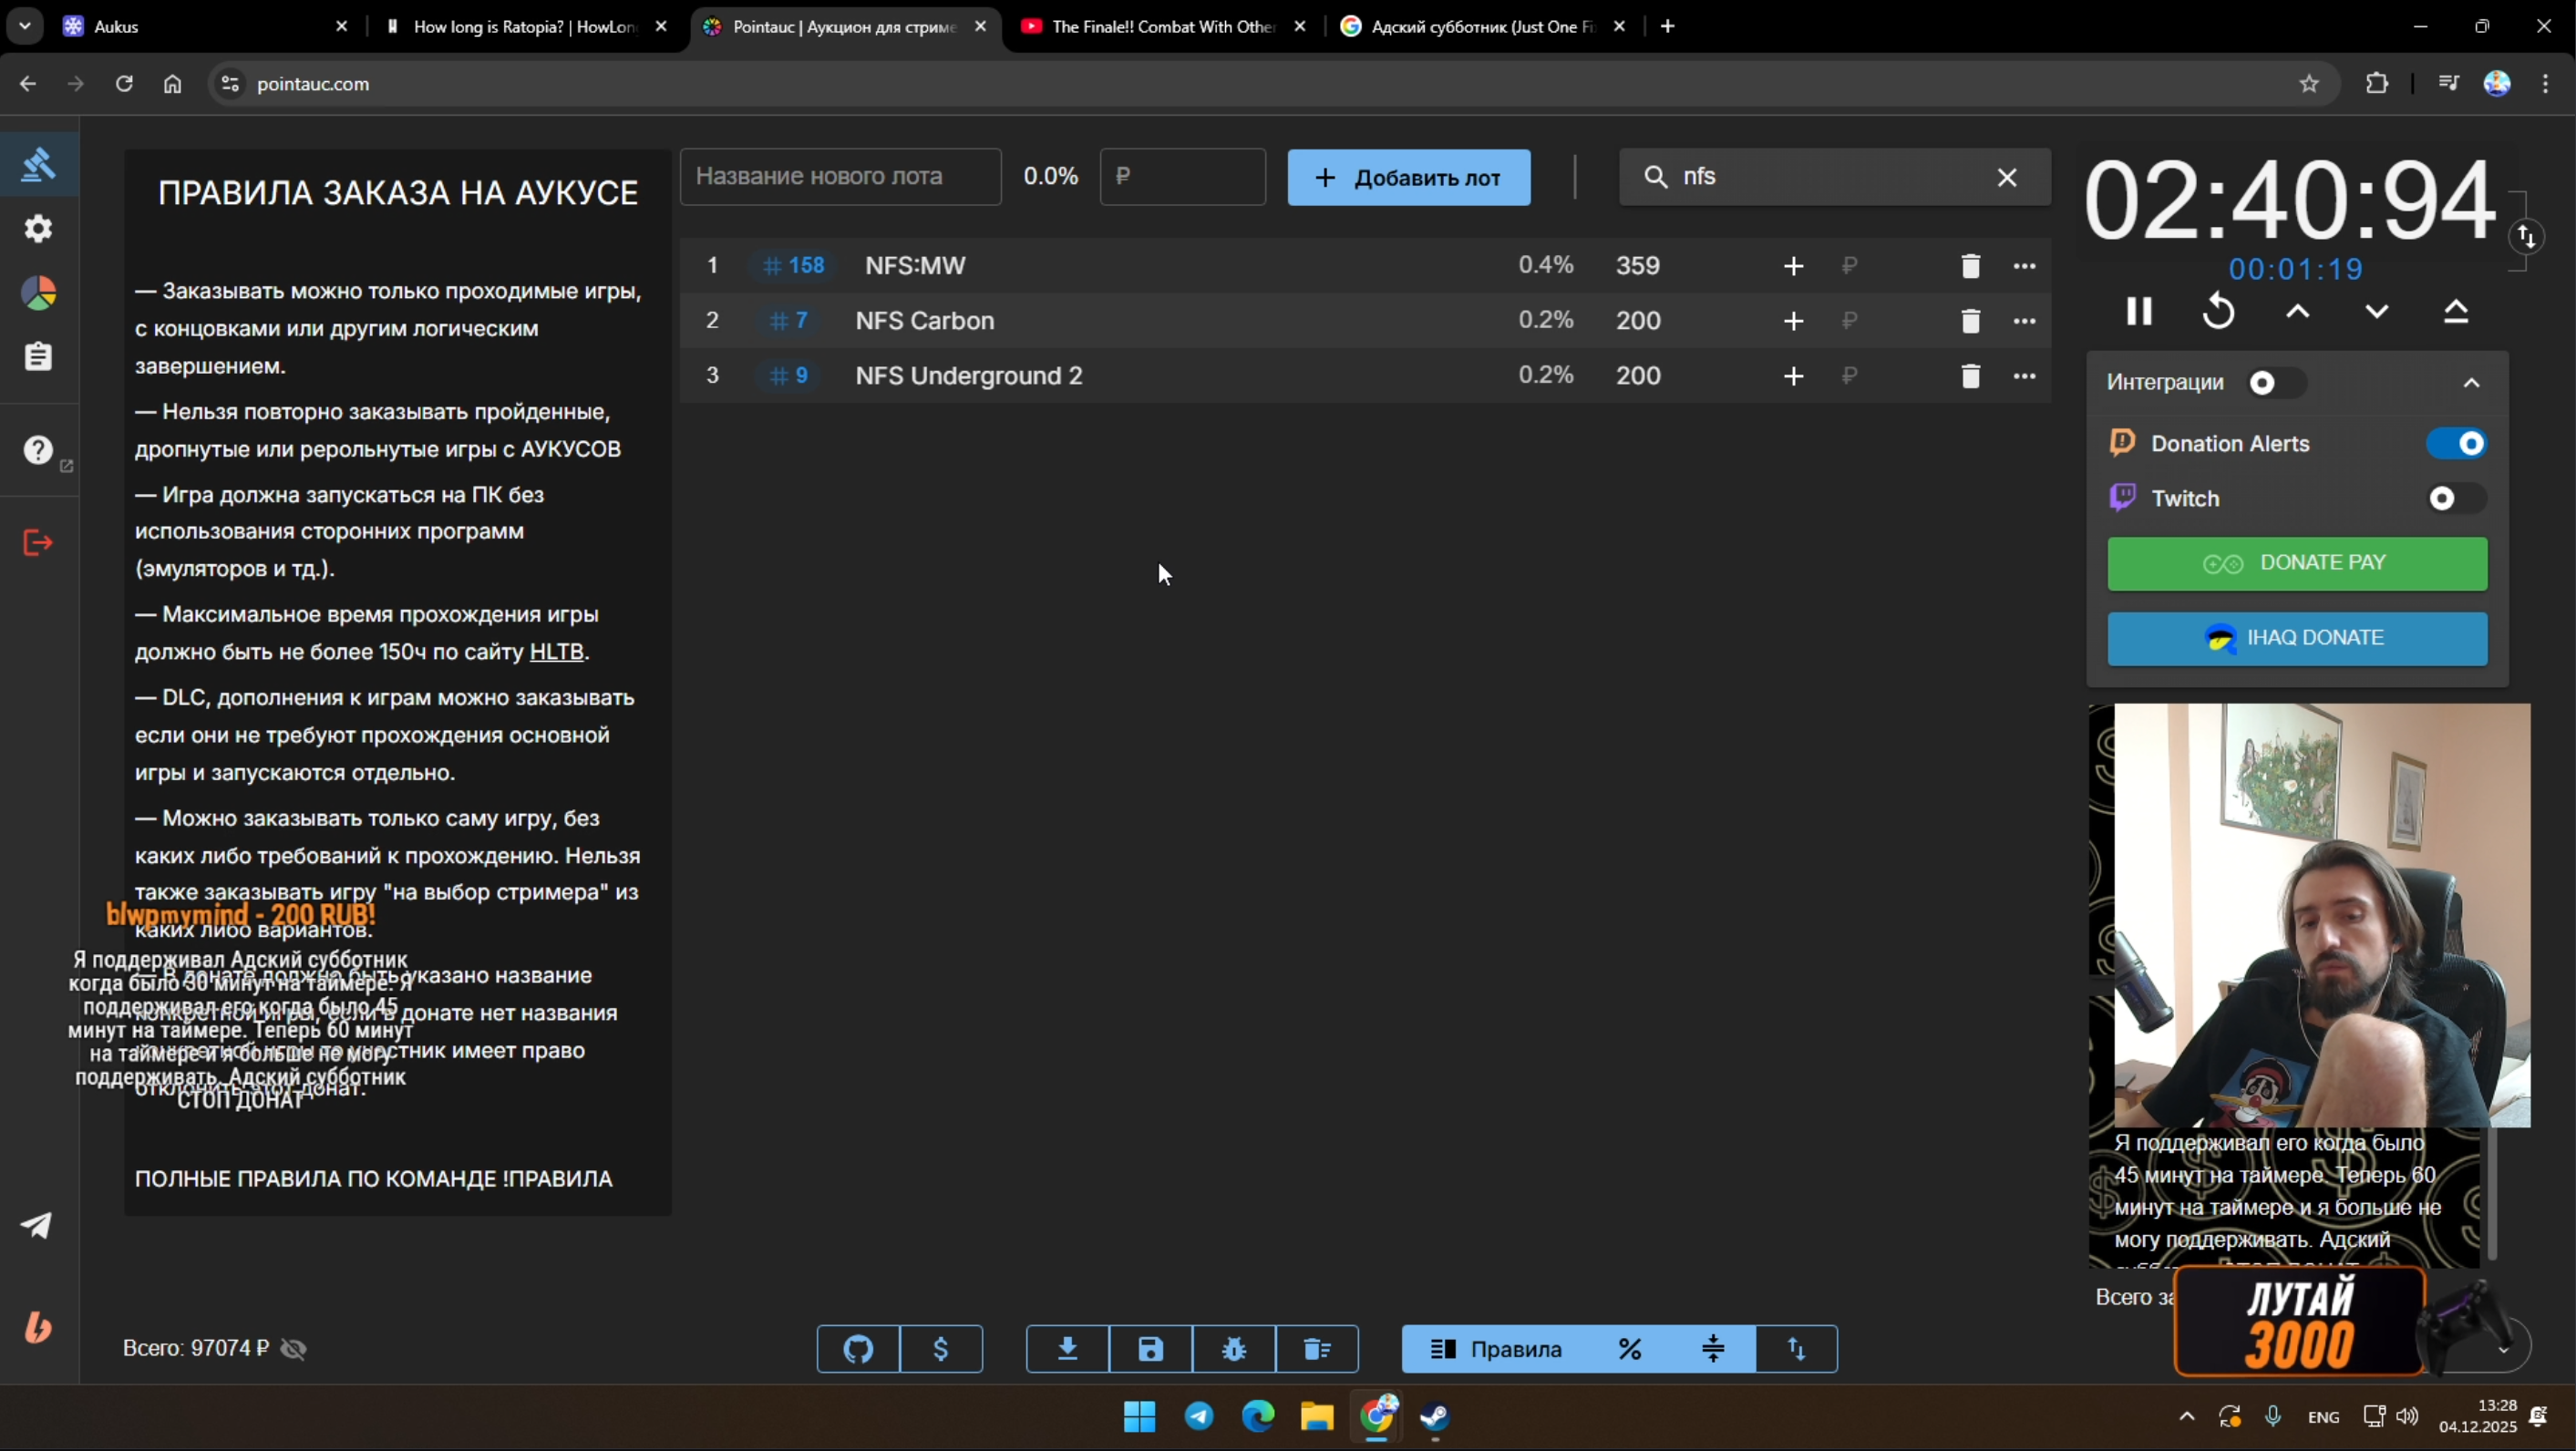Open more options for NFS Underground 2
This screenshot has height=1451, width=2576.
2024,376
